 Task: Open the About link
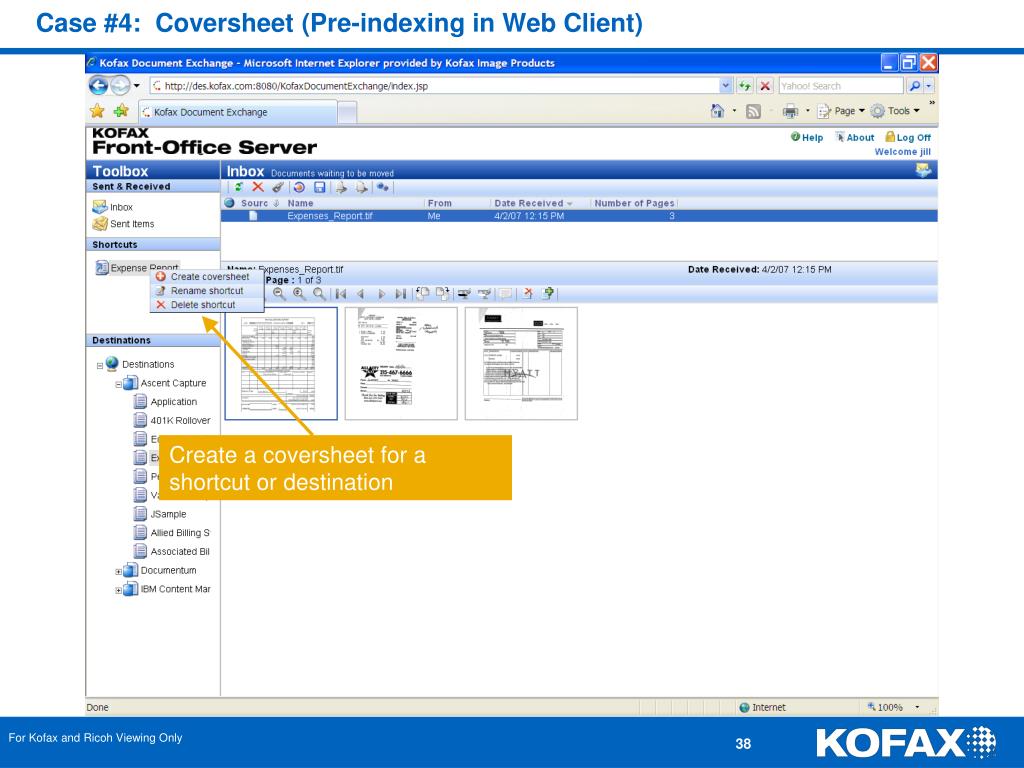855,137
